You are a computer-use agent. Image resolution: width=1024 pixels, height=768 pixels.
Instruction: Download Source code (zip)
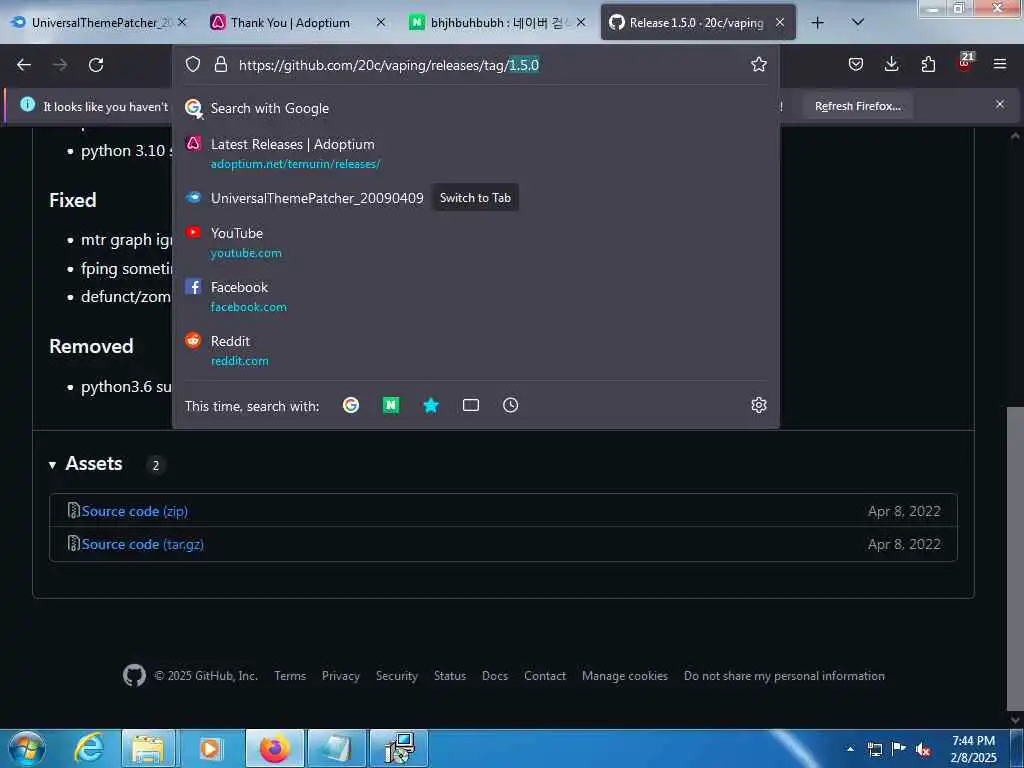click(135, 511)
